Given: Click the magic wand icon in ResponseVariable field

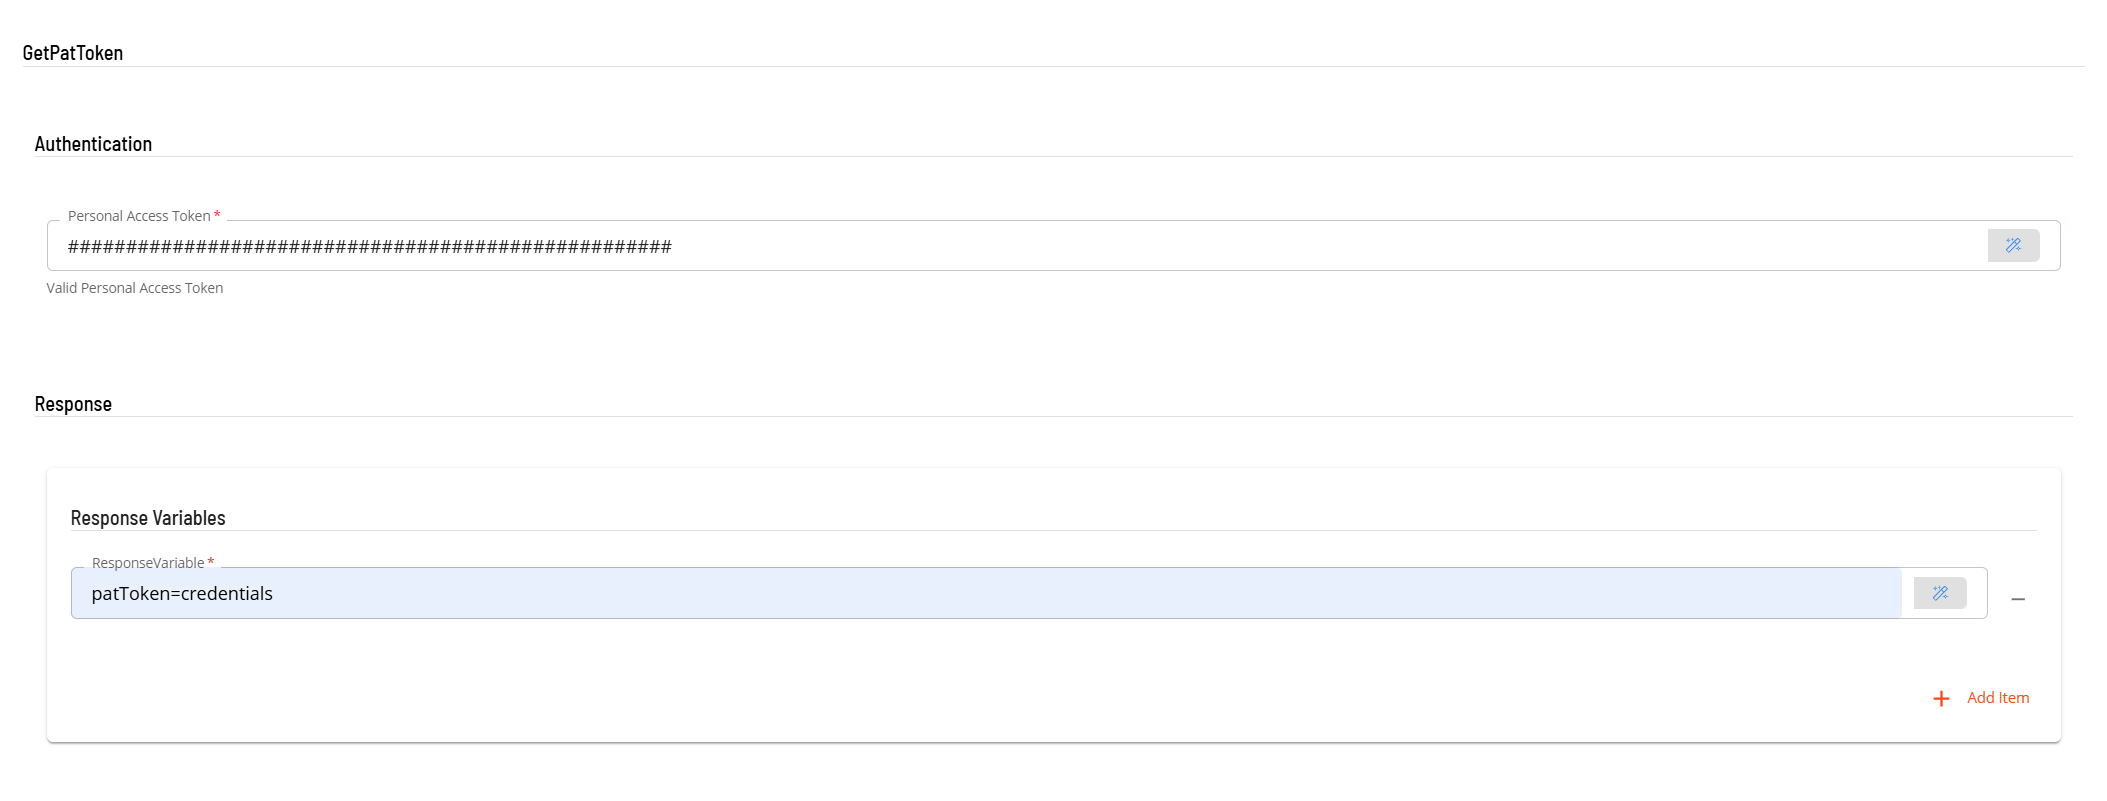Looking at the screenshot, I should [1940, 593].
